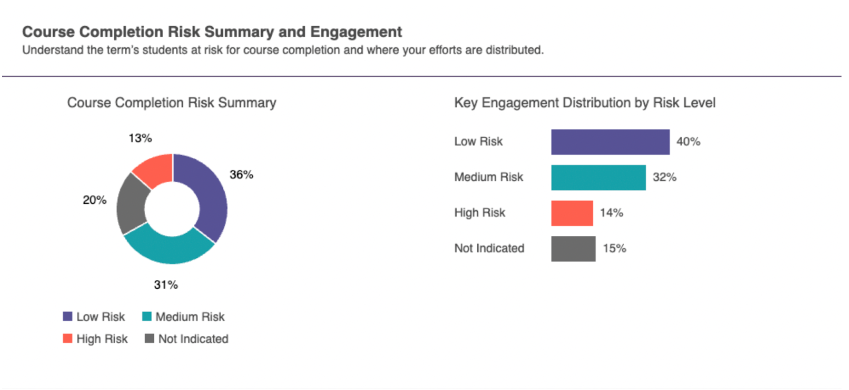Image resolution: width=849 pixels, height=390 pixels.
Task: Toggle the Not Indicated legend label
Action: click(x=193, y=339)
